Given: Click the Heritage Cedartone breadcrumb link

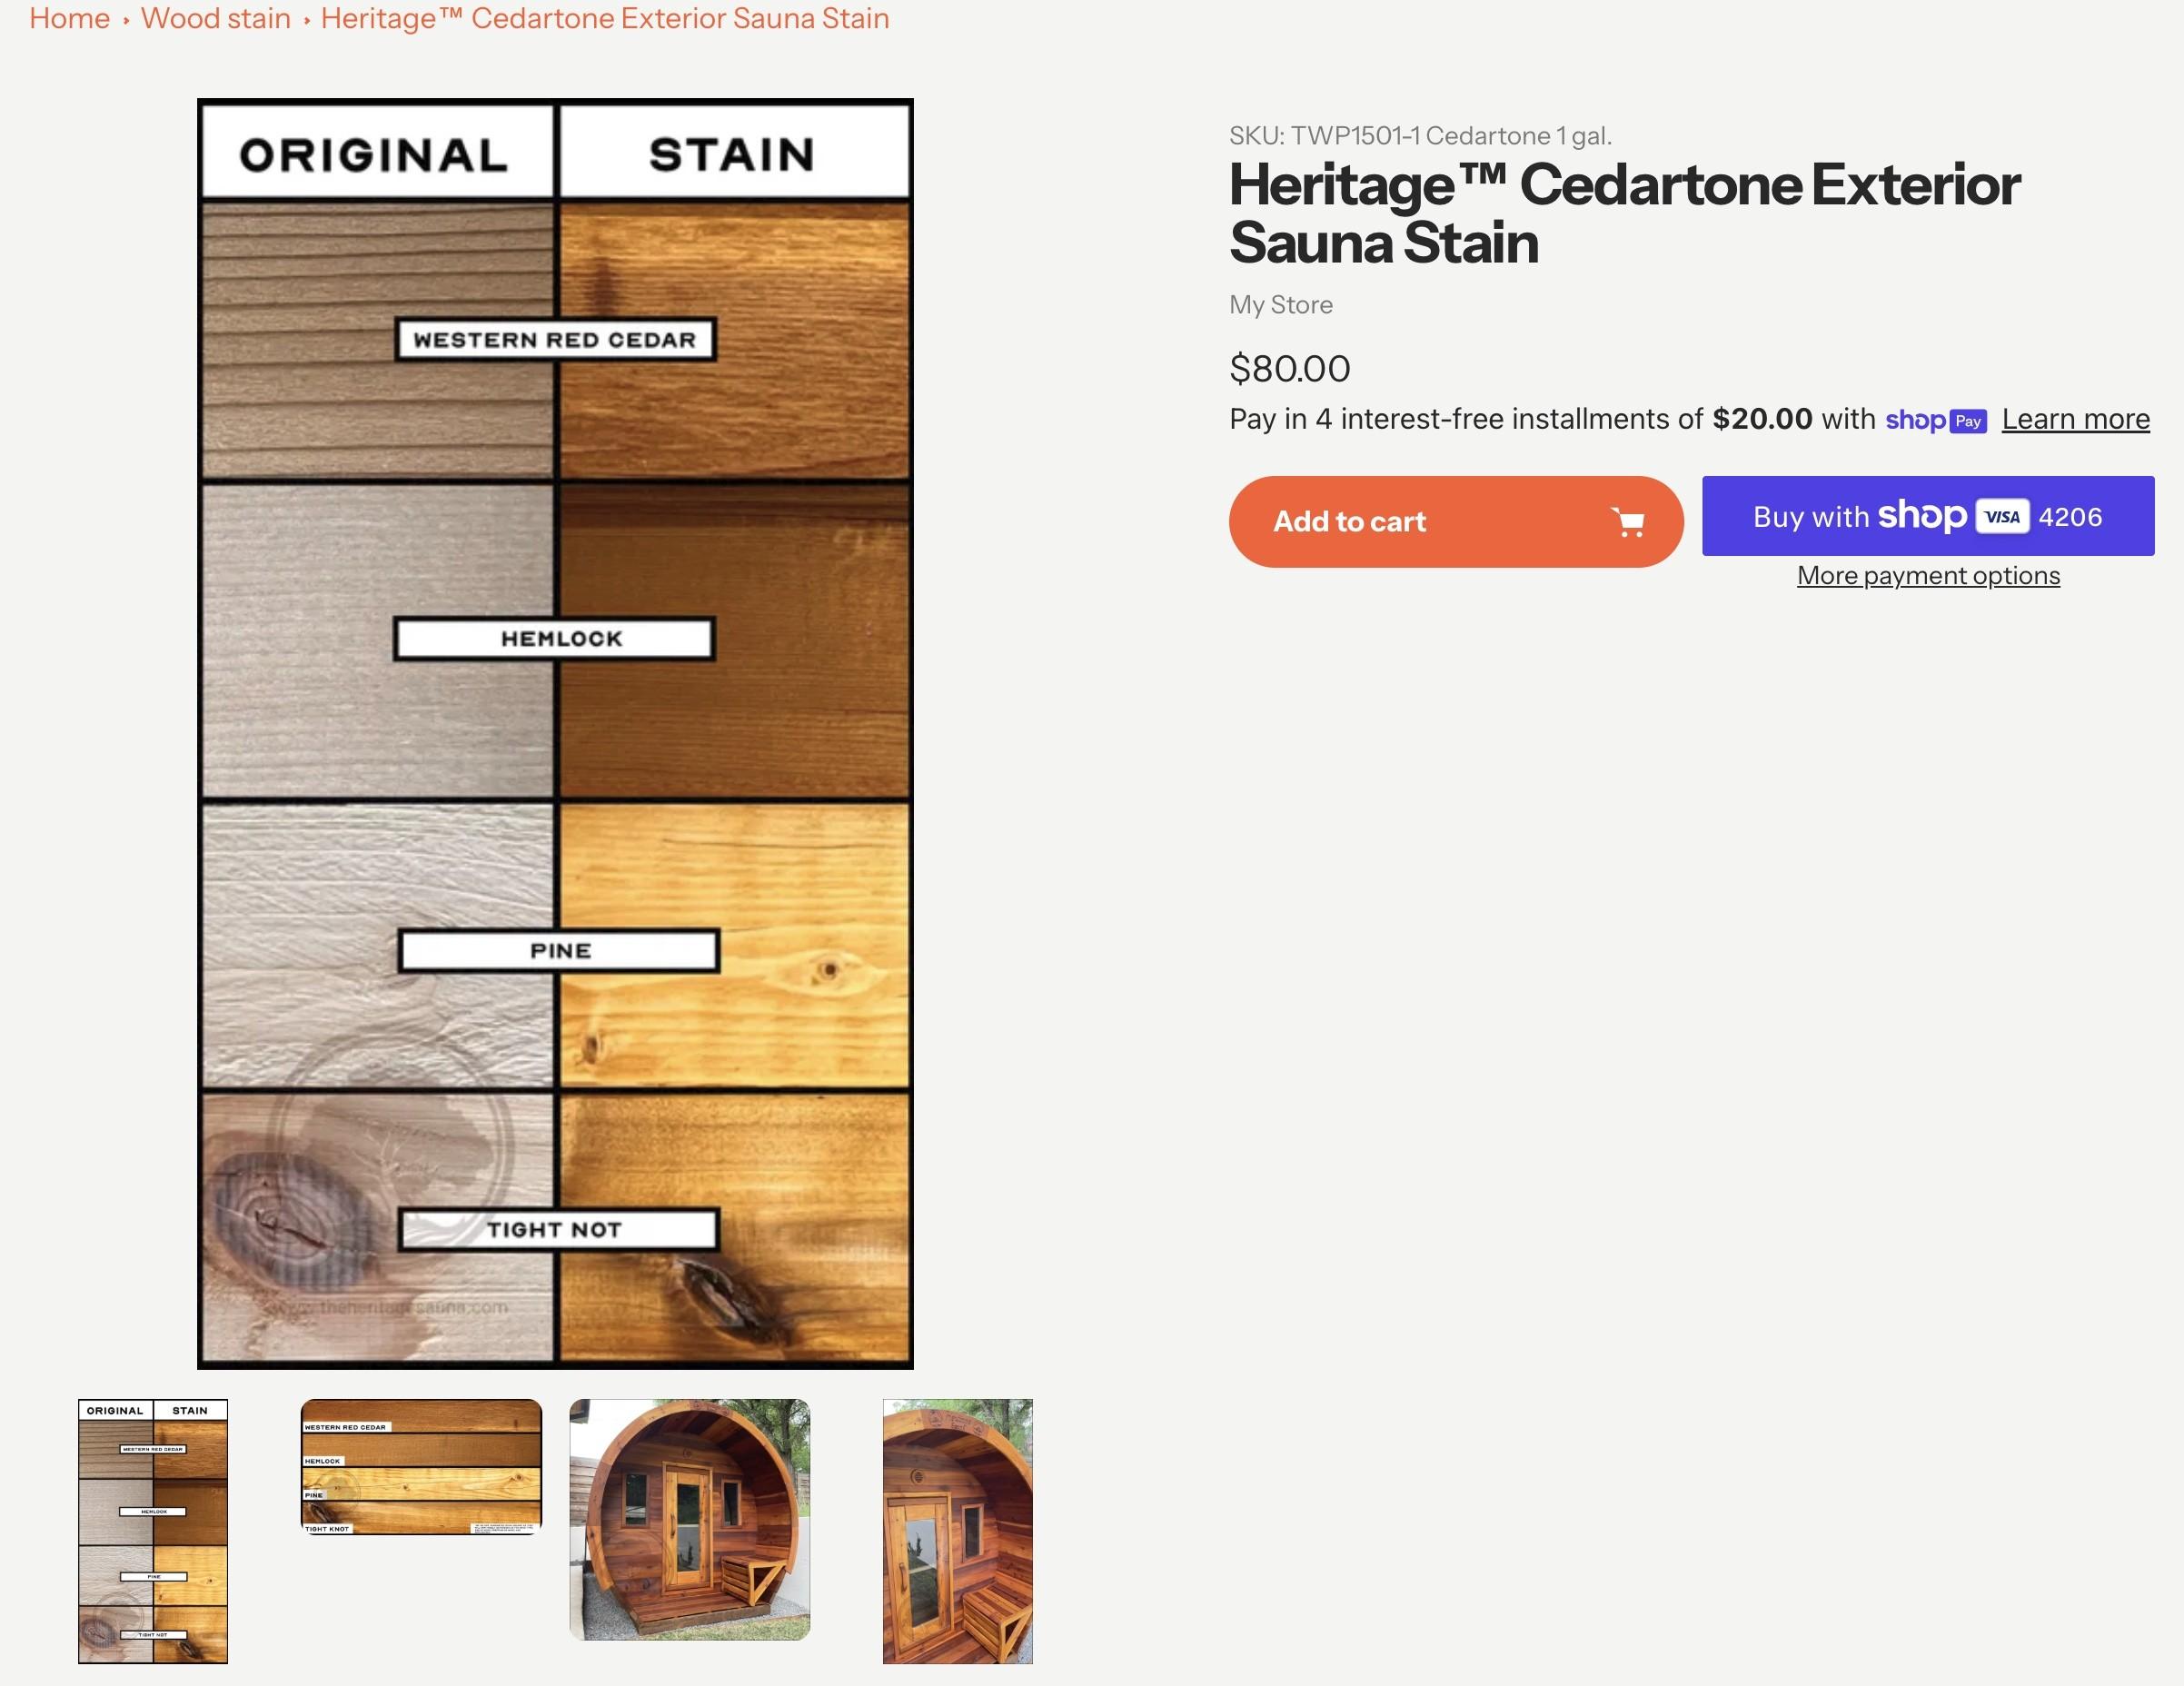Looking at the screenshot, I should 604,18.
